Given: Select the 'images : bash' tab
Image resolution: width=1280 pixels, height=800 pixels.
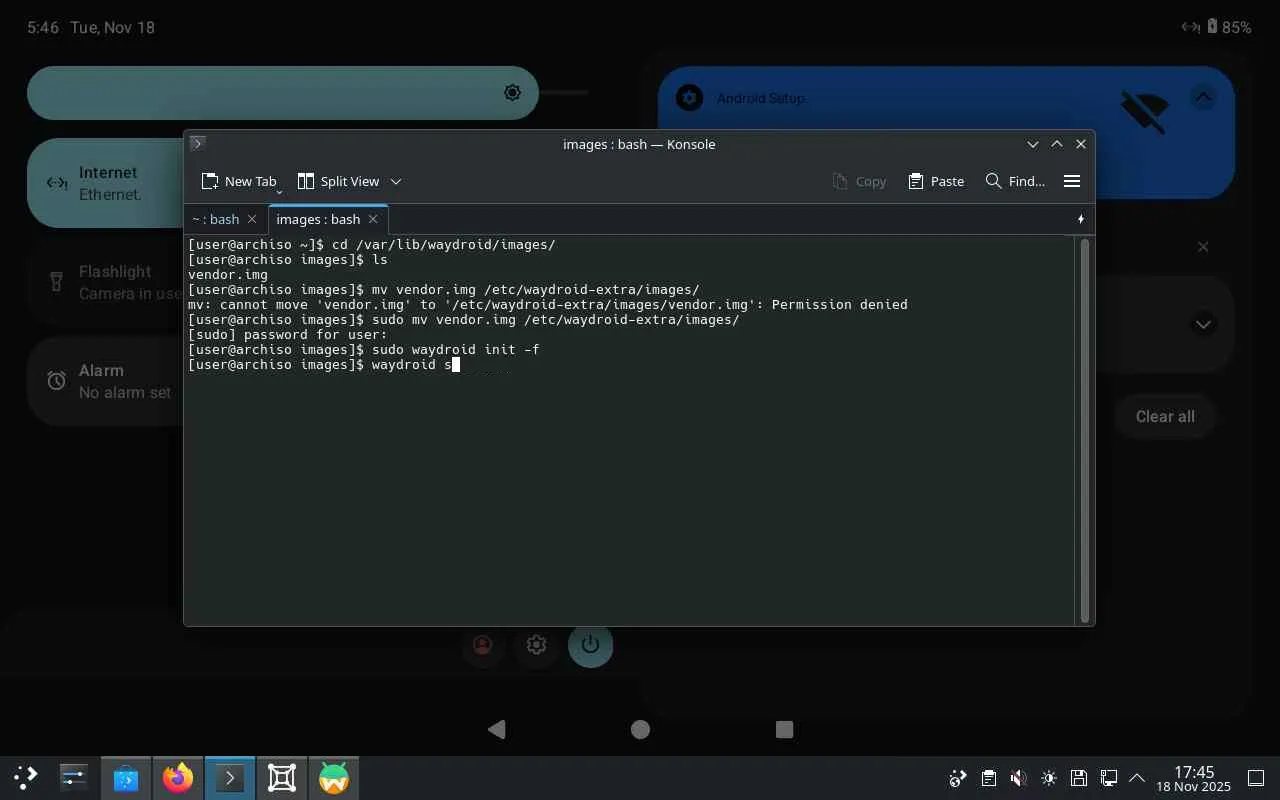Looking at the screenshot, I should pyautogui.click(x=318, y=219).
